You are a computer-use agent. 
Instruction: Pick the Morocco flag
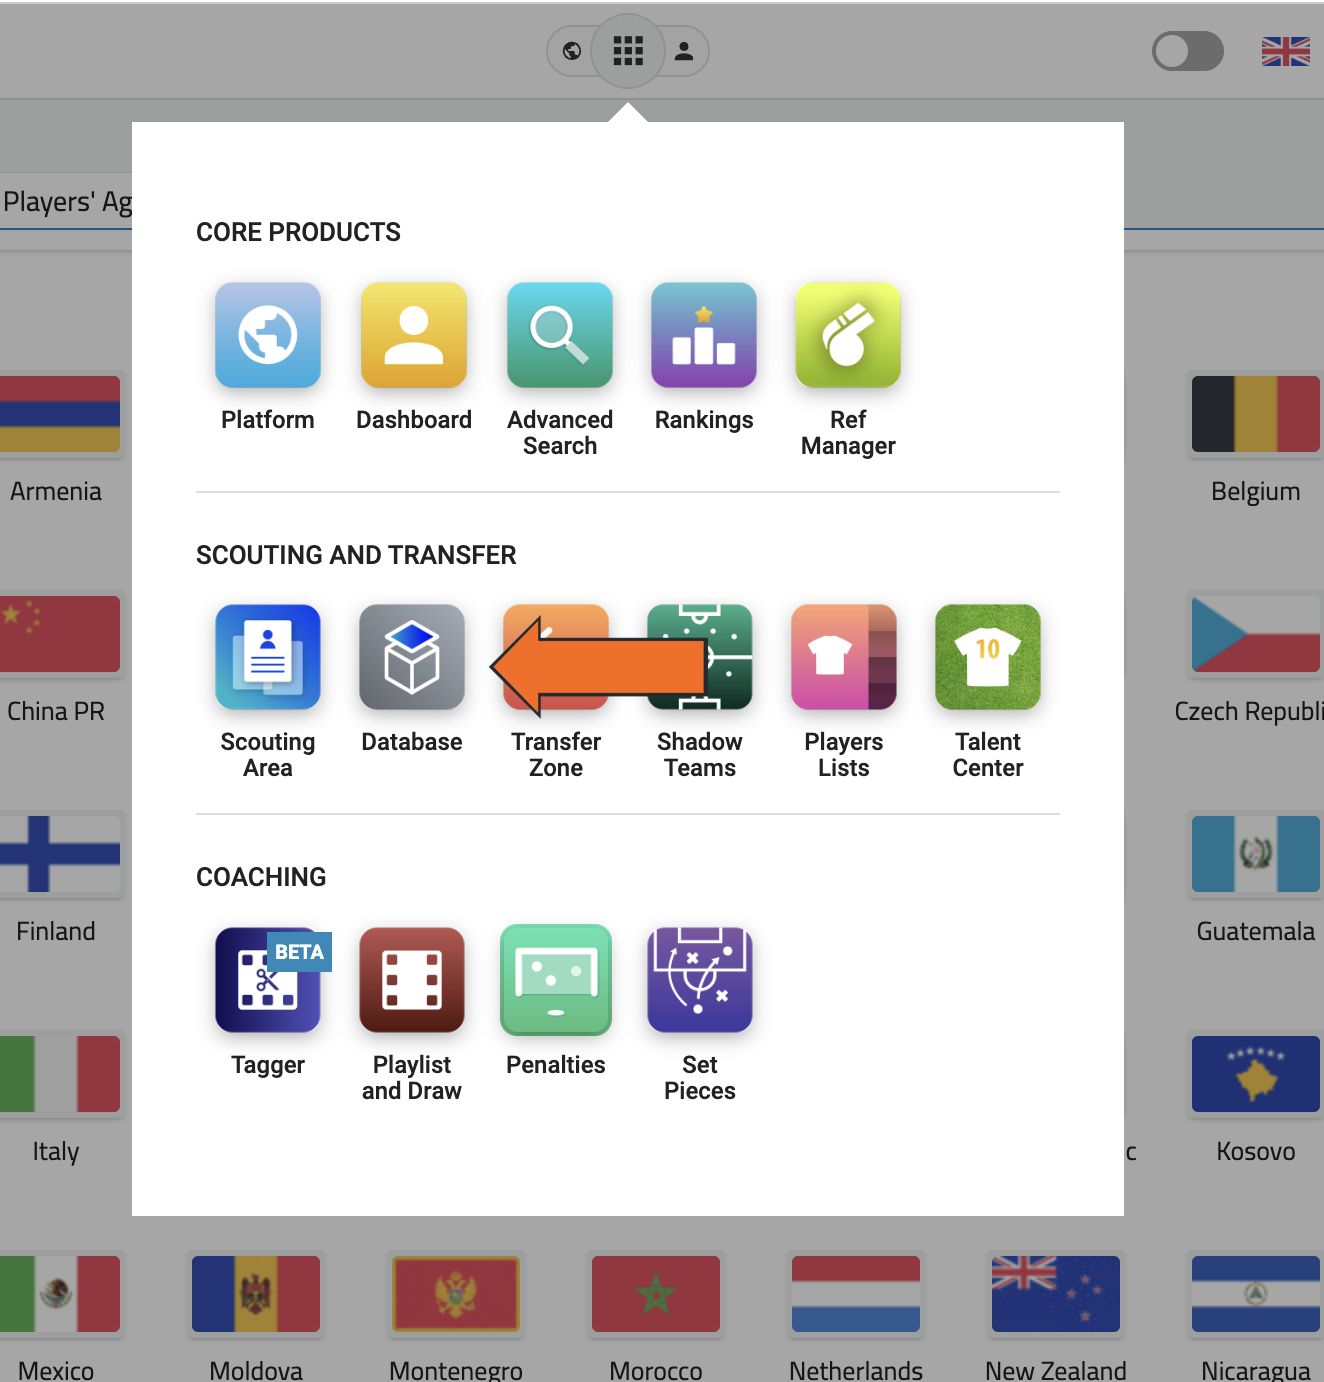tap(656, 1294)
